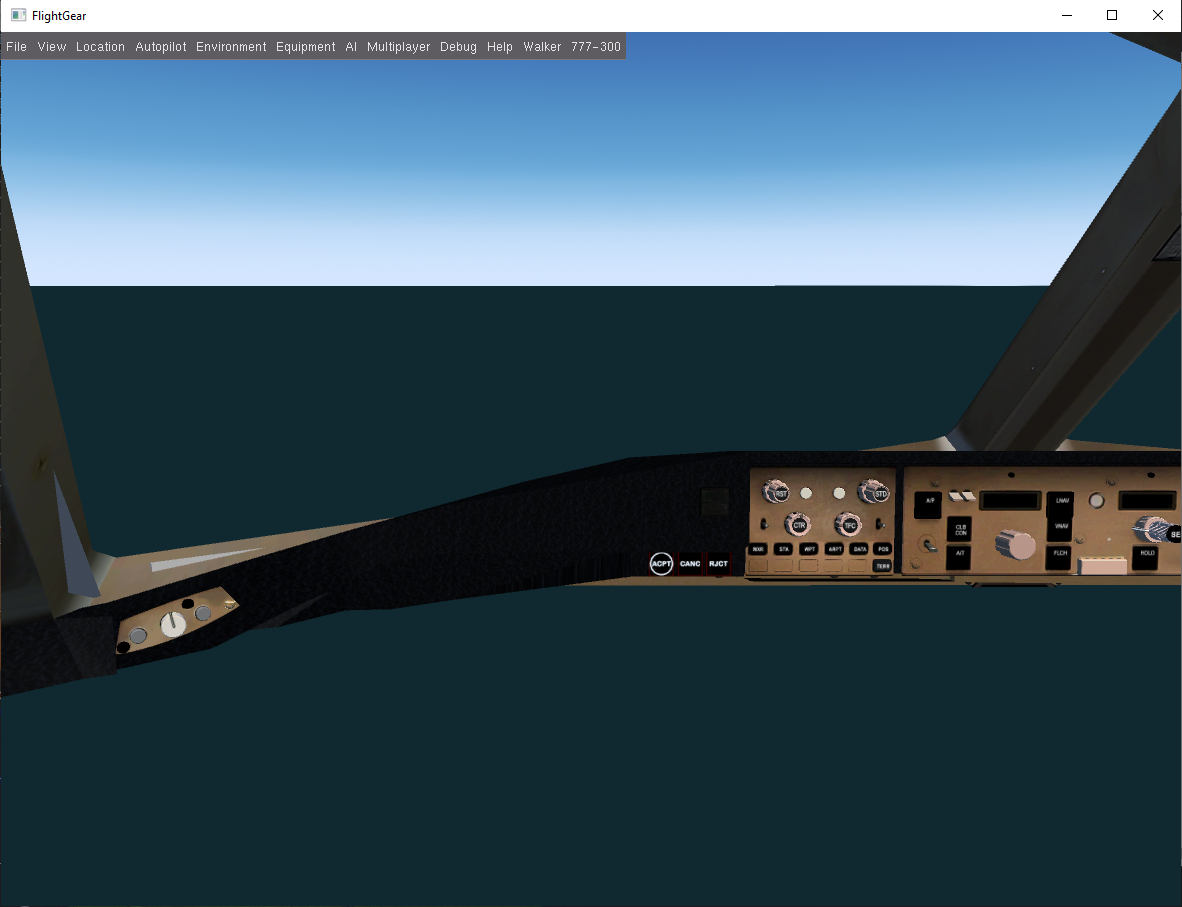This screenshot has height=907, width=1182.
Task: Engage LNAV mode button
Action: click(x=1061, y=504)
